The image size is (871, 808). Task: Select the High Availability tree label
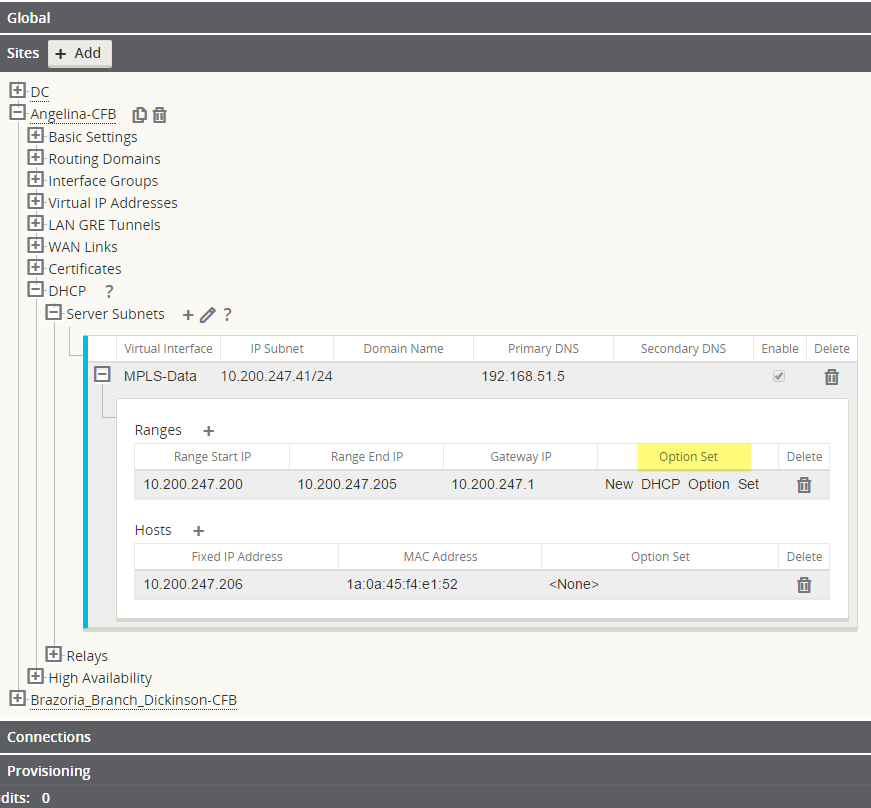coord(100,679)
